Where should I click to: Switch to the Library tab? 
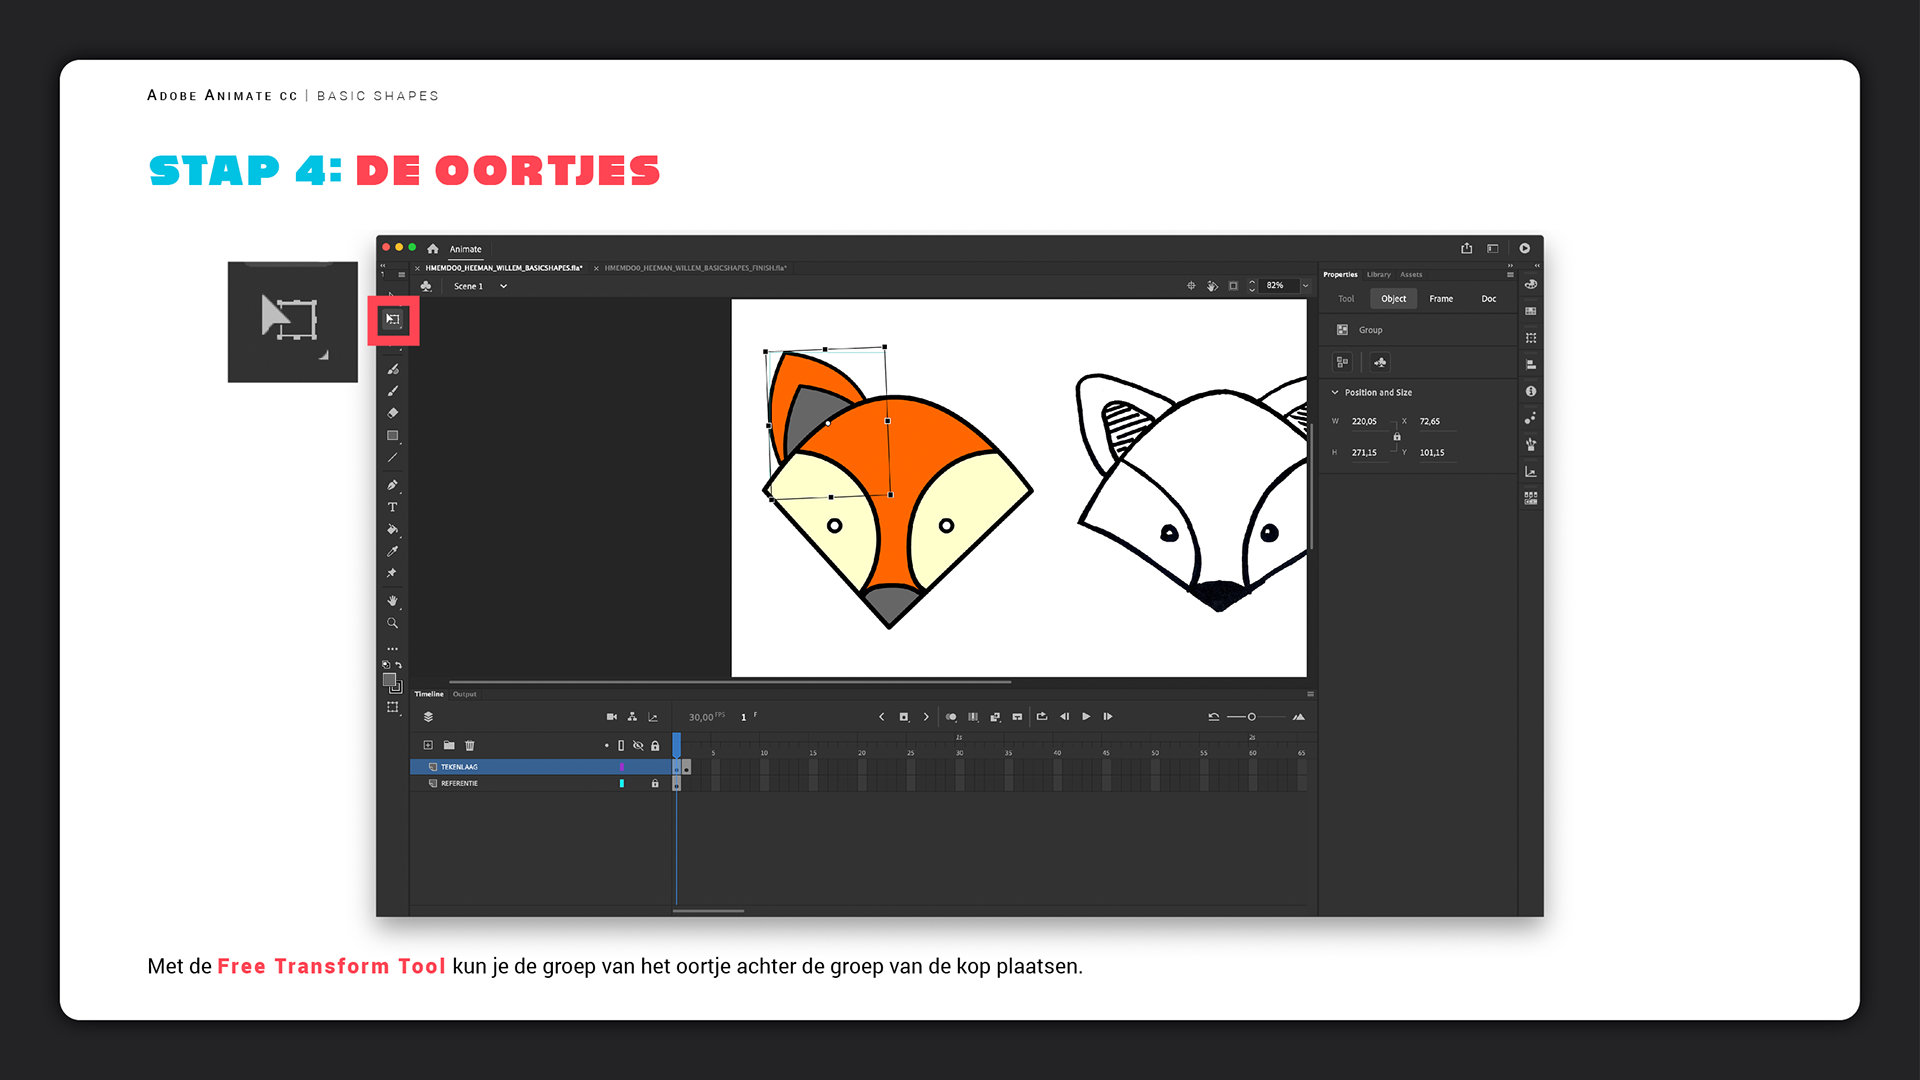click(x=1379, y=274)
